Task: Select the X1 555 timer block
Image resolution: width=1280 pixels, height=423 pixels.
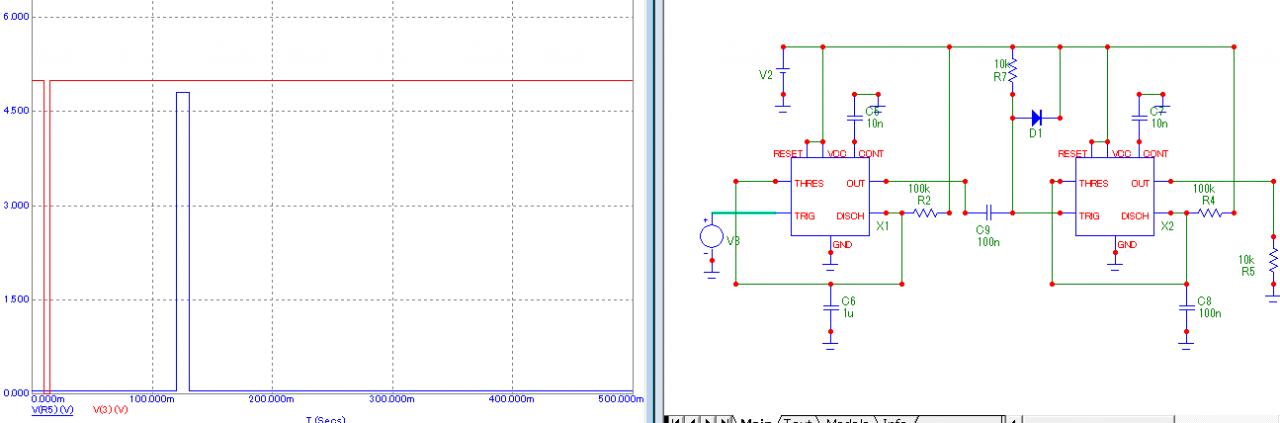Action: pyautogui.click(x=830, y=198)
